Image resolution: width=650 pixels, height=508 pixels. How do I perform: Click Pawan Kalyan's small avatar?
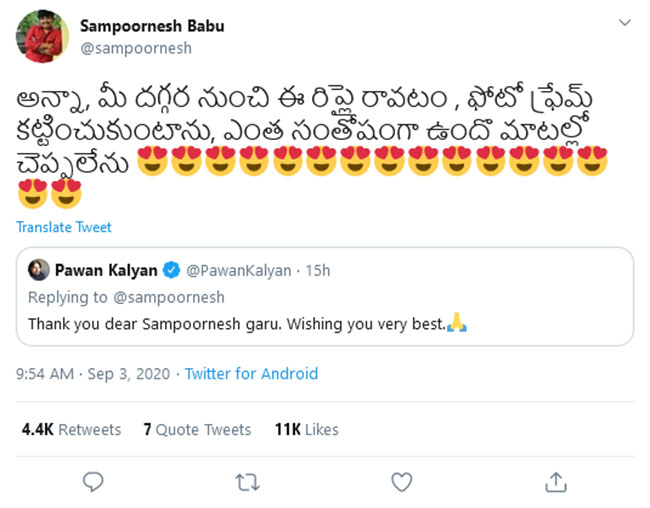(x=39, y=271)
